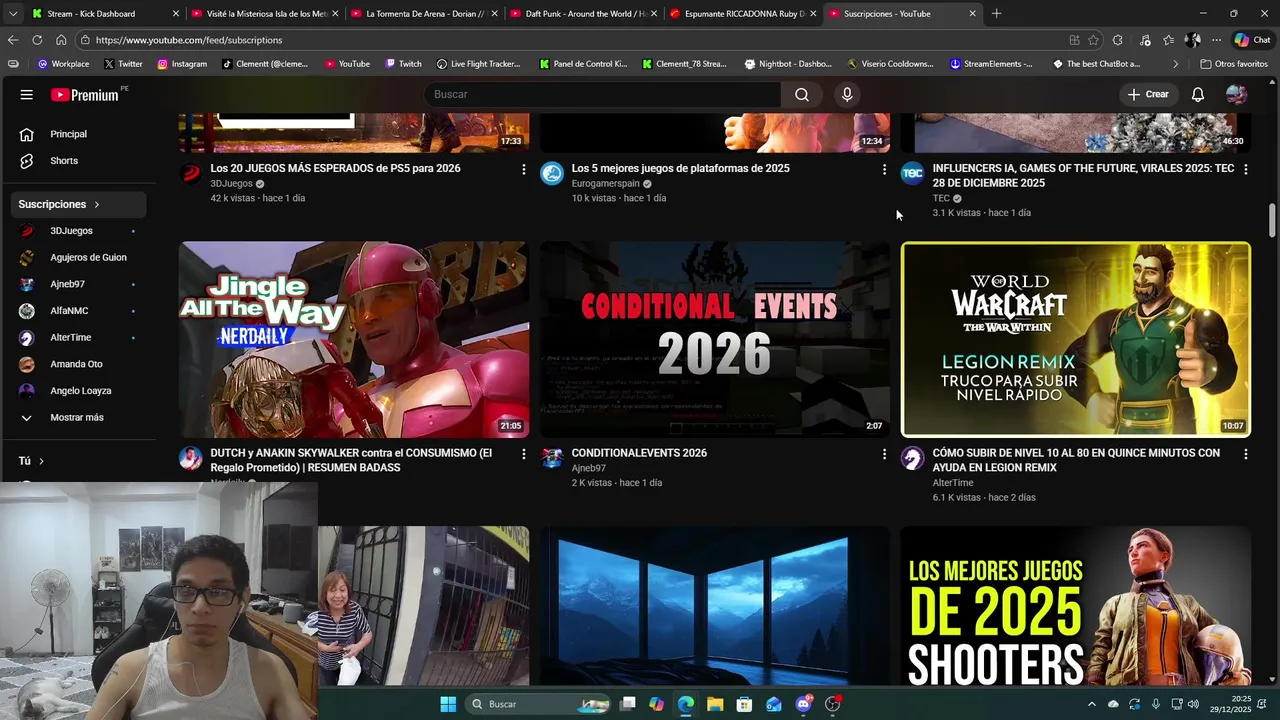Open the AlterTime avatar beside Legion Remix video
The width and height of the screenshot is (1280, 720).
(912, 458)
